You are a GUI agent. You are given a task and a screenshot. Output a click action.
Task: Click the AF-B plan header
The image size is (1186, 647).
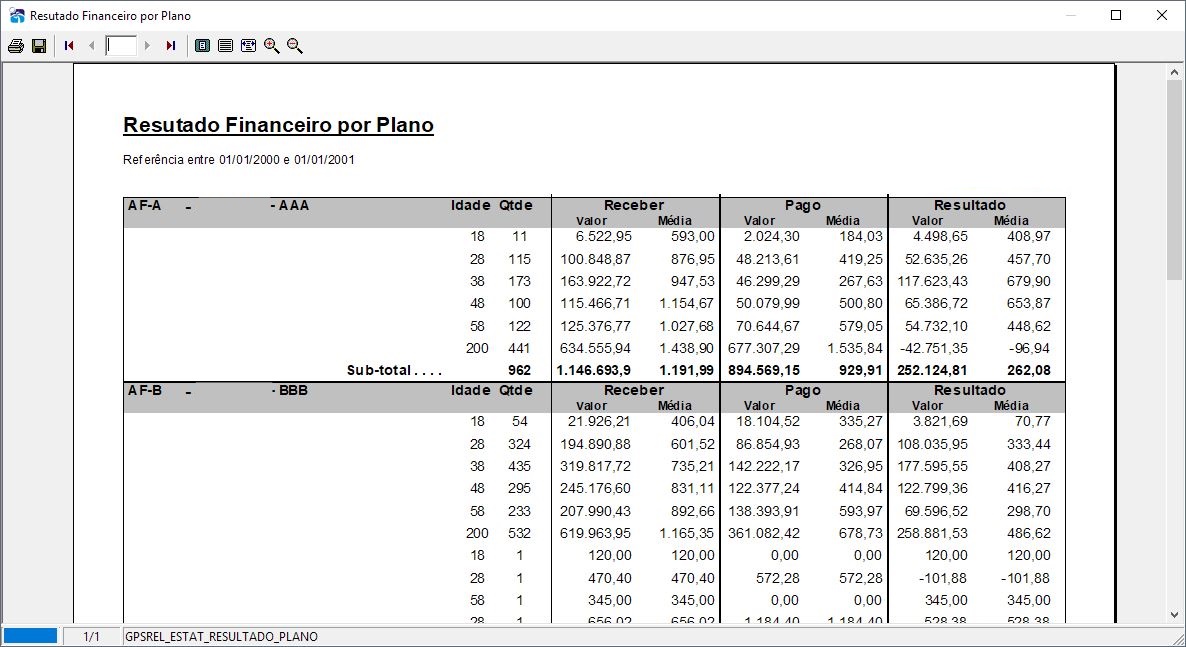coord(144,390)
